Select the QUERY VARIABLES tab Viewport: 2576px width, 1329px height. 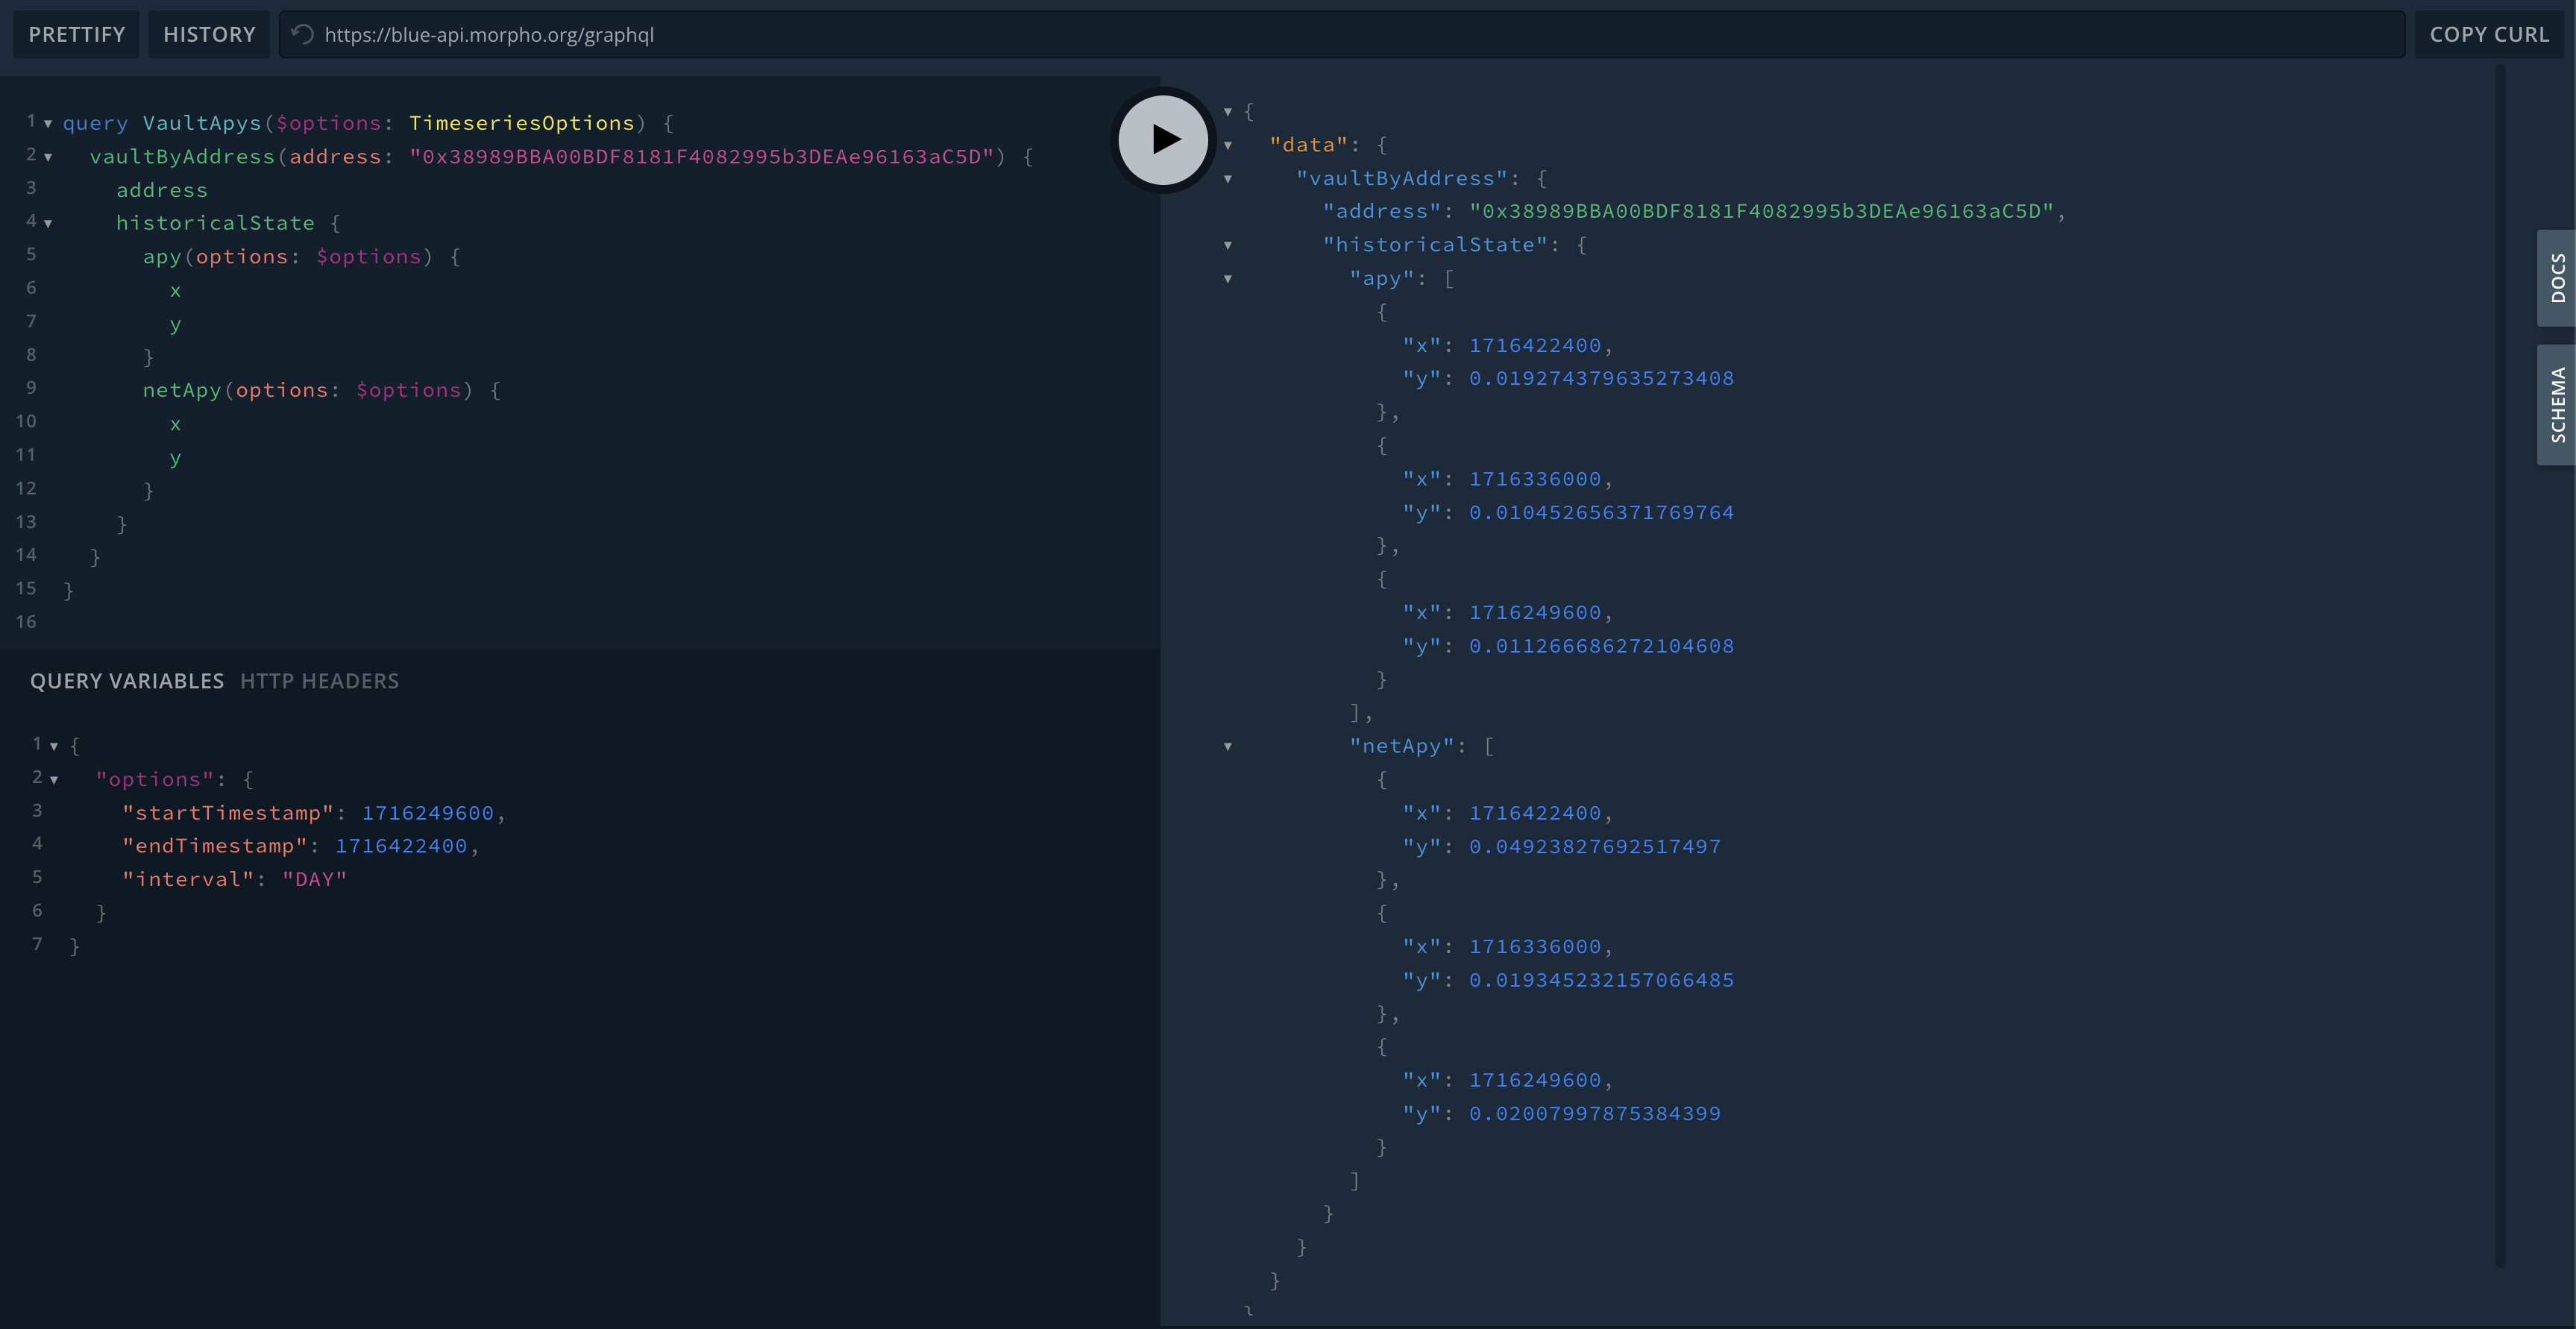pos(127,681)
